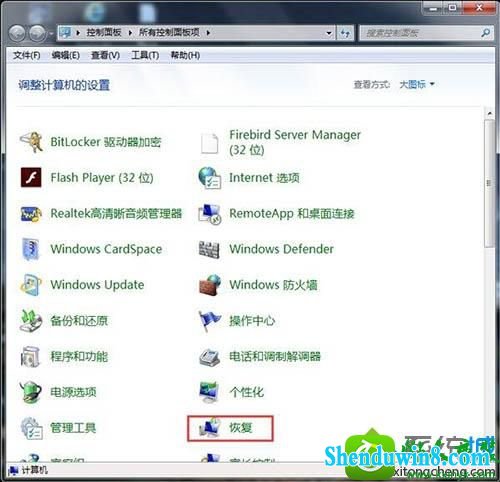The image size is (500, 482).
Task: Click the 控制面板 breadcrumb
Action: 104,32
